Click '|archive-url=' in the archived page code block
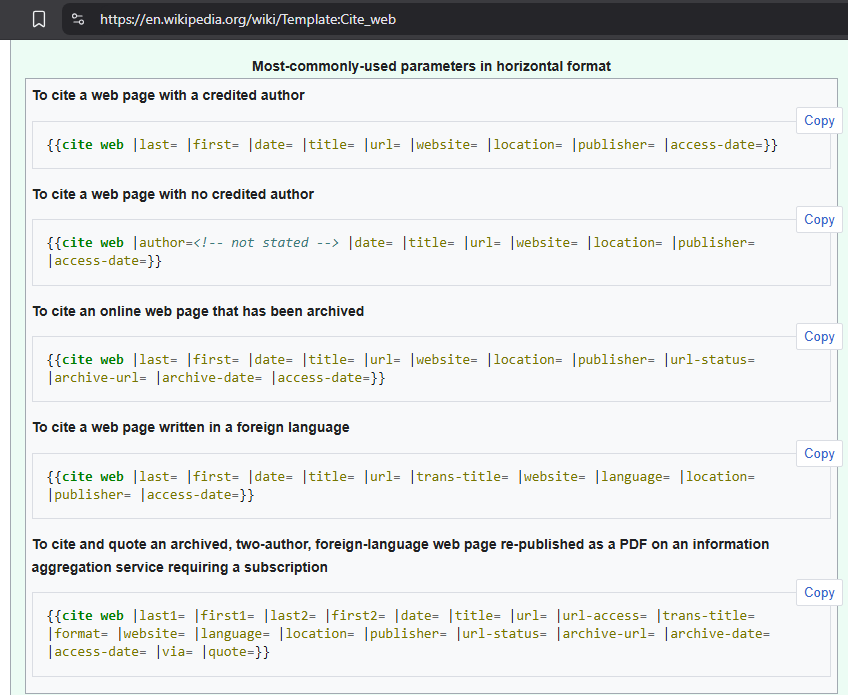848x695 pixels. [x=97, y=378]
